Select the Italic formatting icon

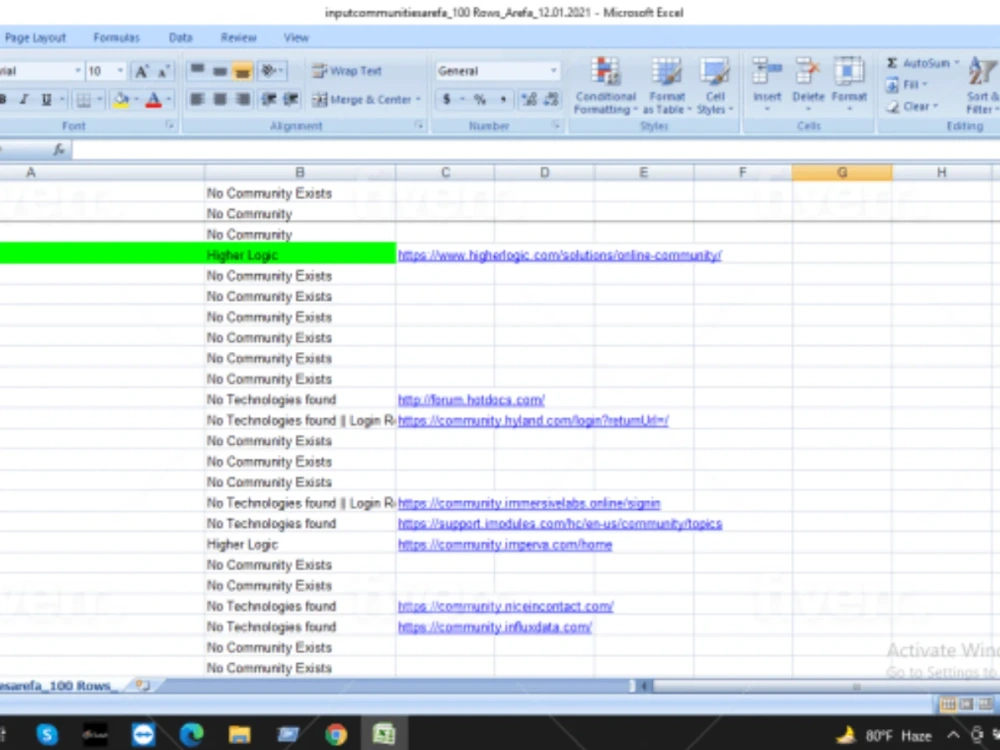26,99
